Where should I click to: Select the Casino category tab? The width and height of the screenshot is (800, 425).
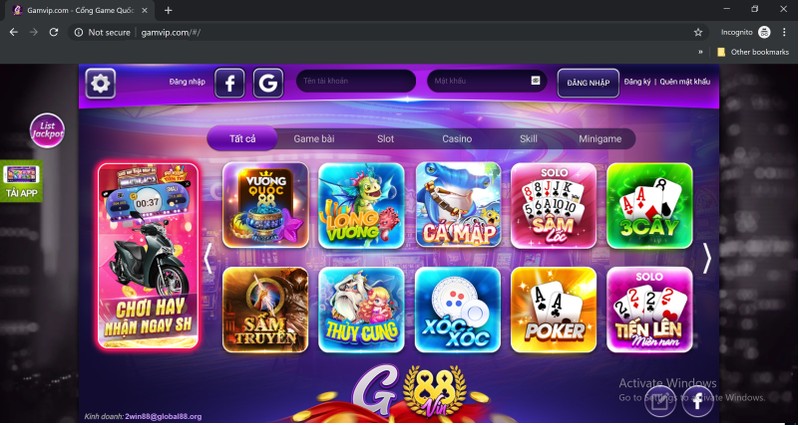coord(457,139)
